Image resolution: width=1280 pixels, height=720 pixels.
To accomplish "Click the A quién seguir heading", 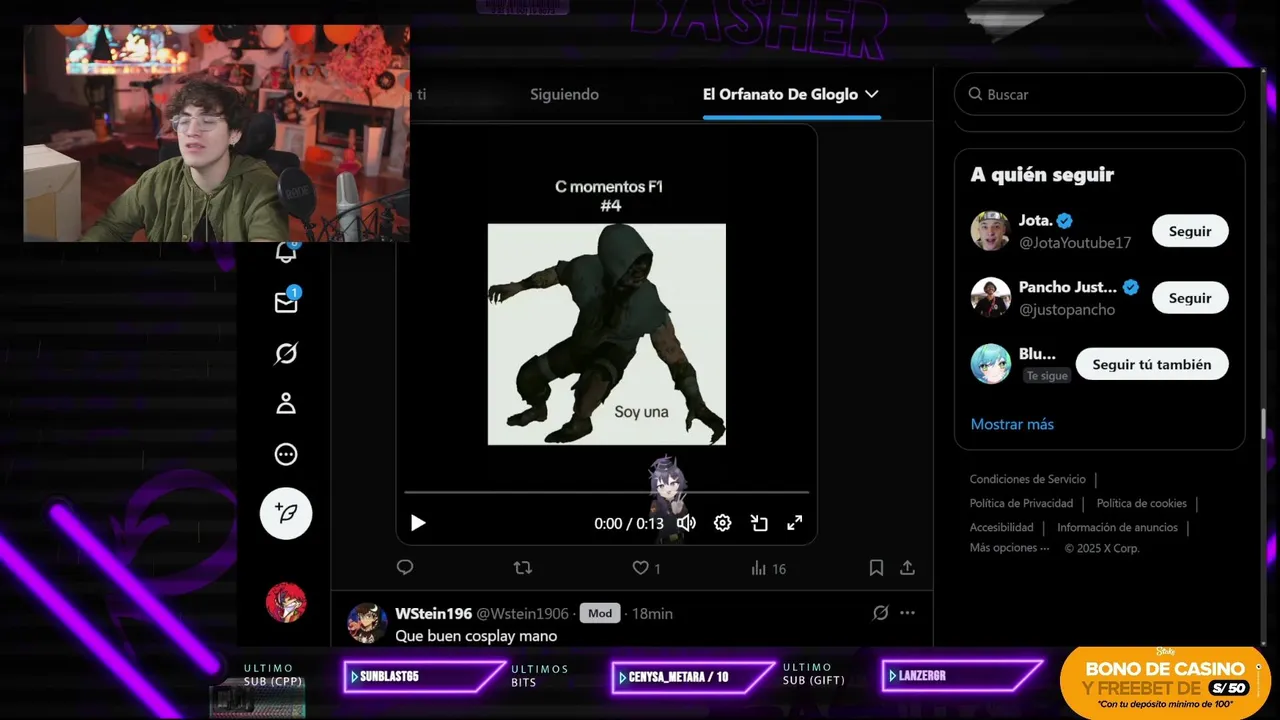I will [1042, 175].
